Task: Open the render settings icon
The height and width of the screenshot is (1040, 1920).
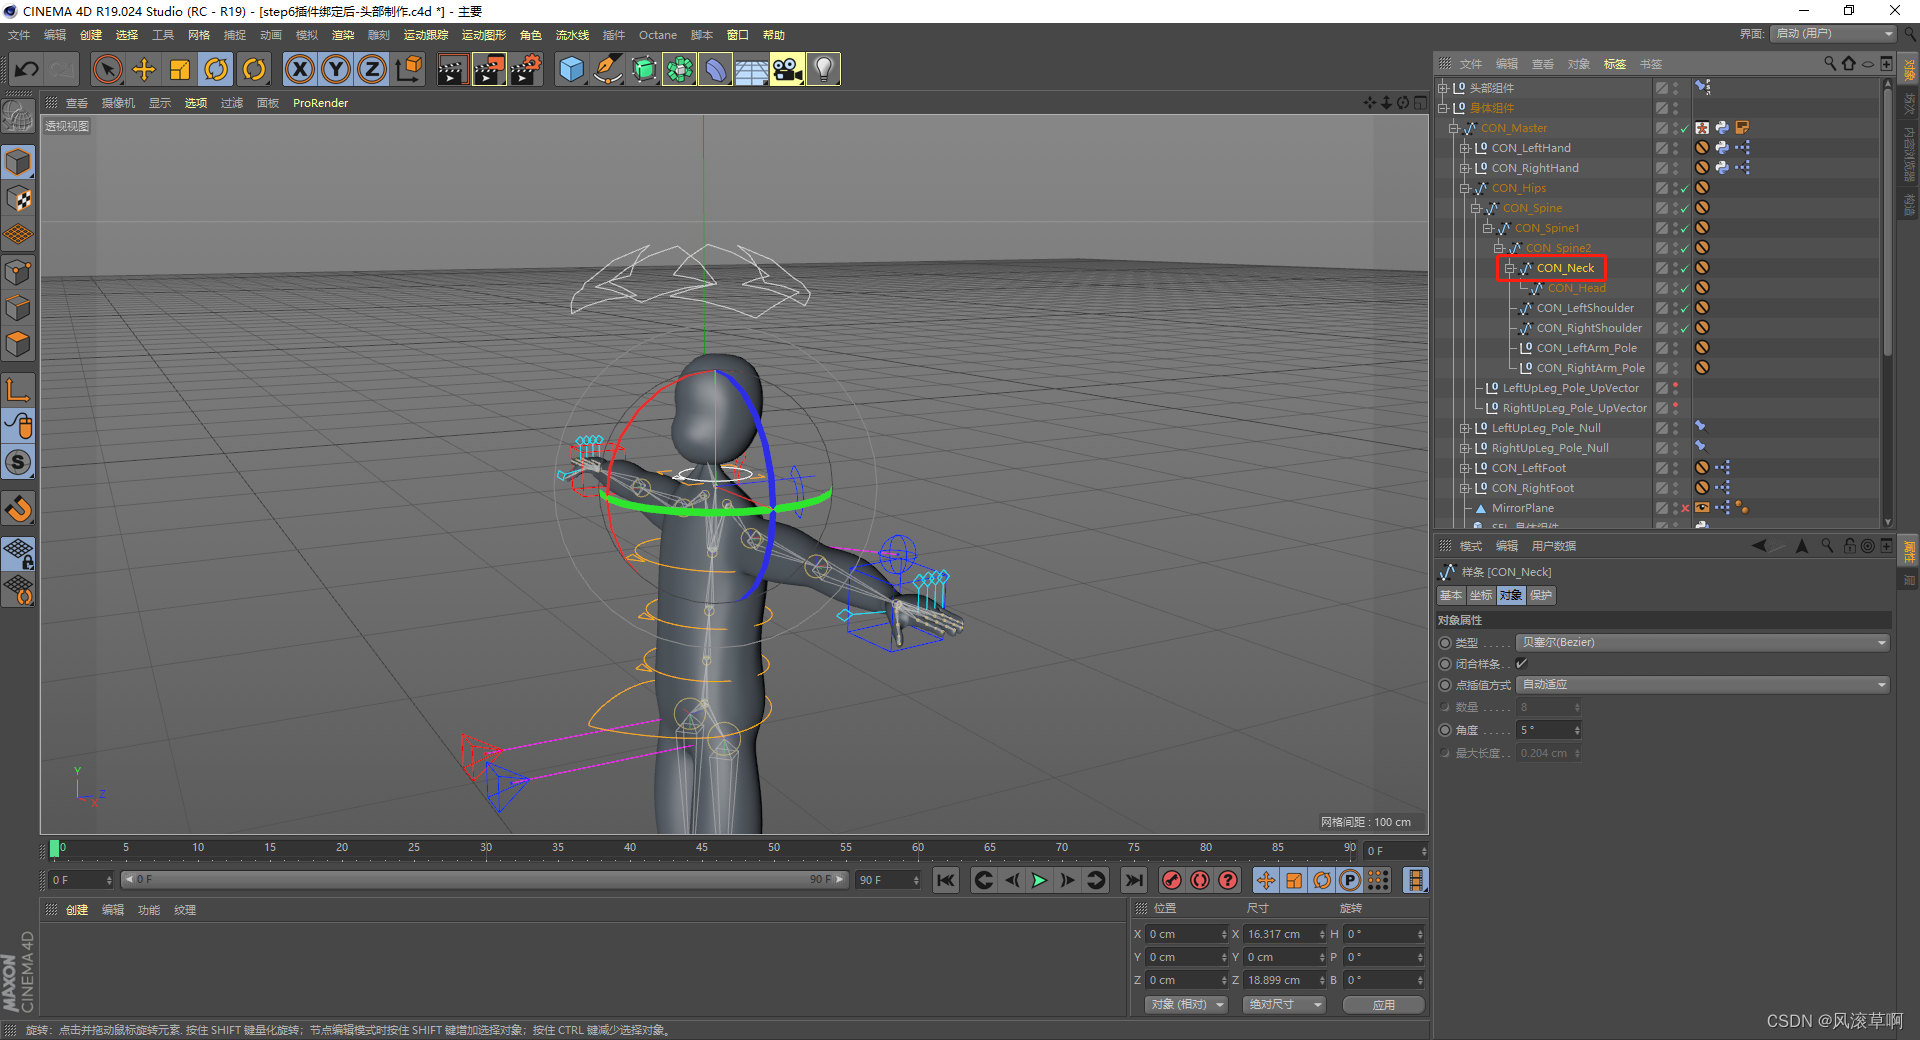Action: (525, 69)
